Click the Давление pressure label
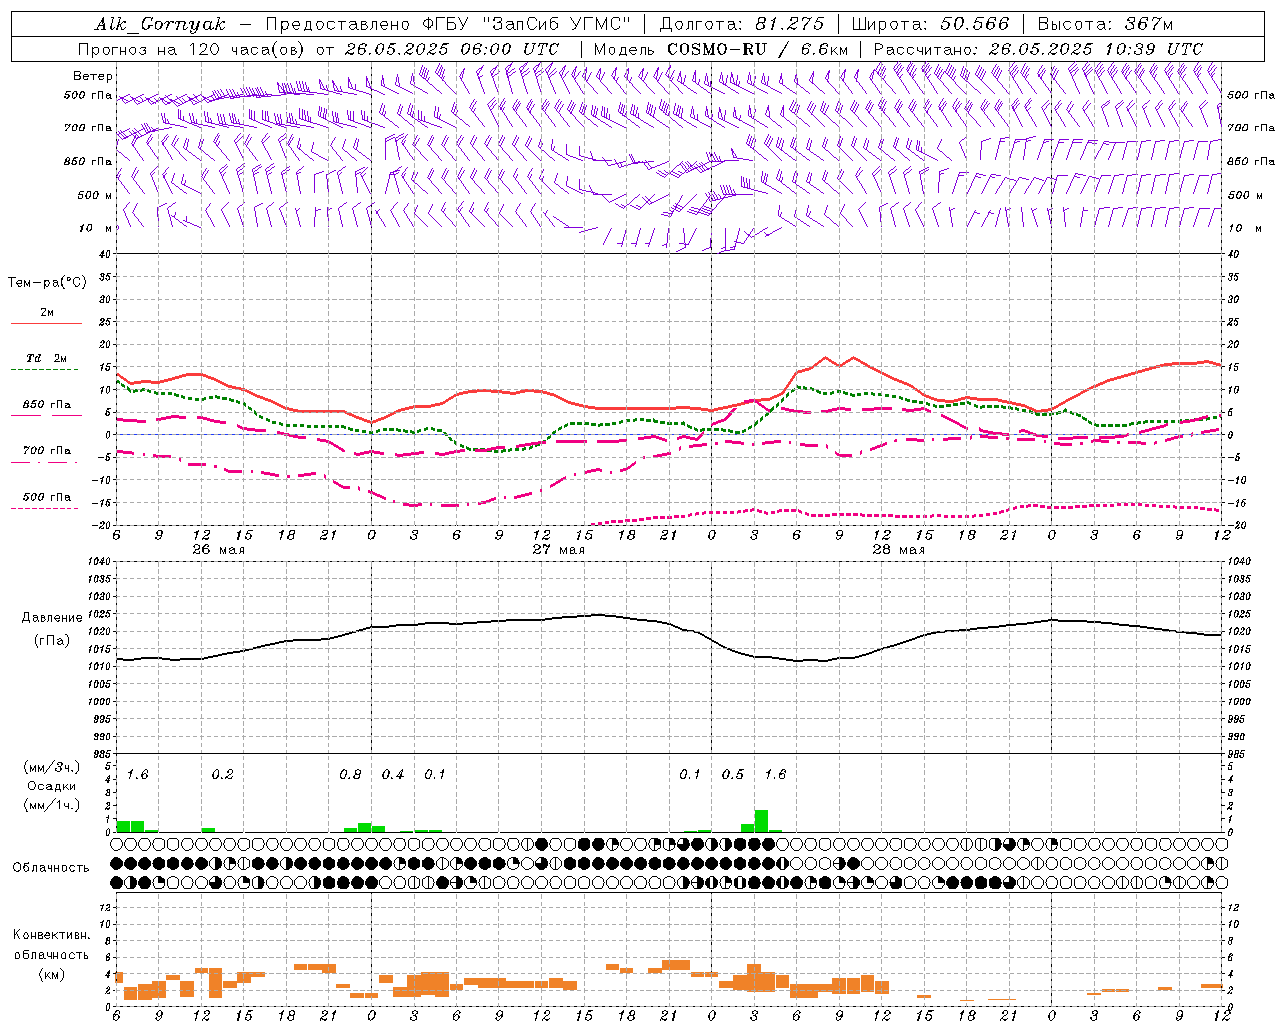This screenshot has width=1280, height=1024. click(x=52, y=618)
